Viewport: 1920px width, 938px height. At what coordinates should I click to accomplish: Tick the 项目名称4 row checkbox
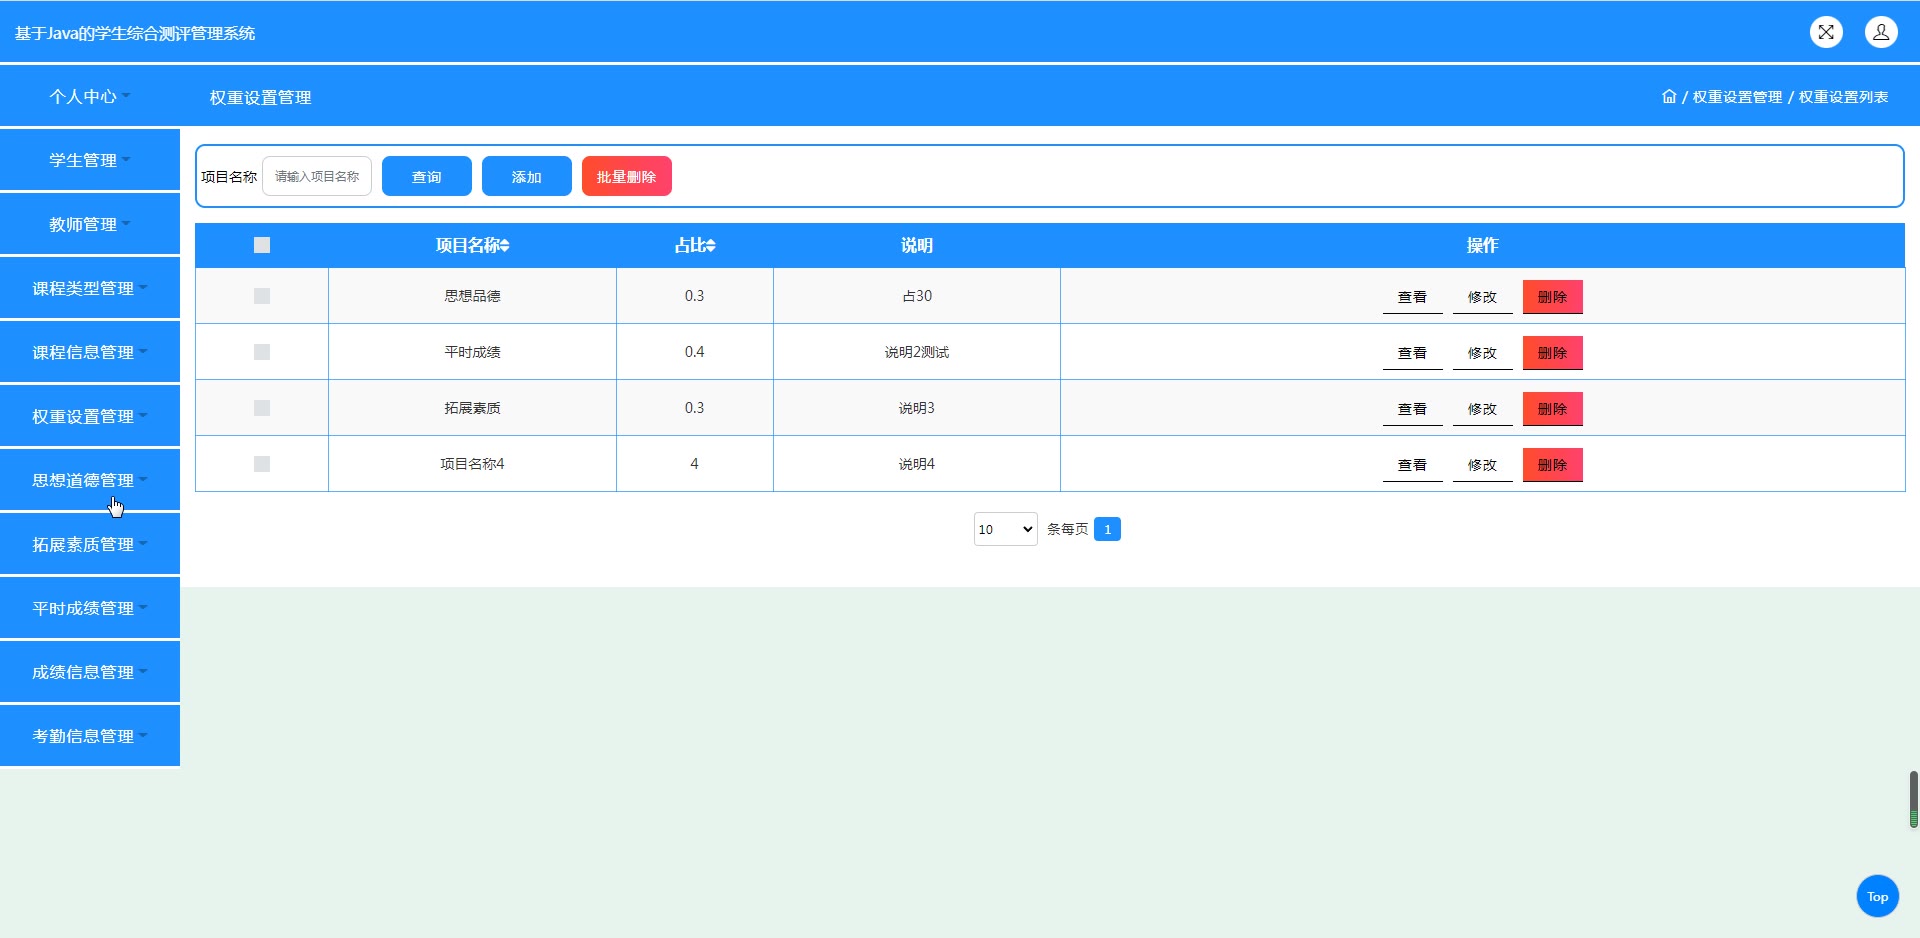point(262,464)
